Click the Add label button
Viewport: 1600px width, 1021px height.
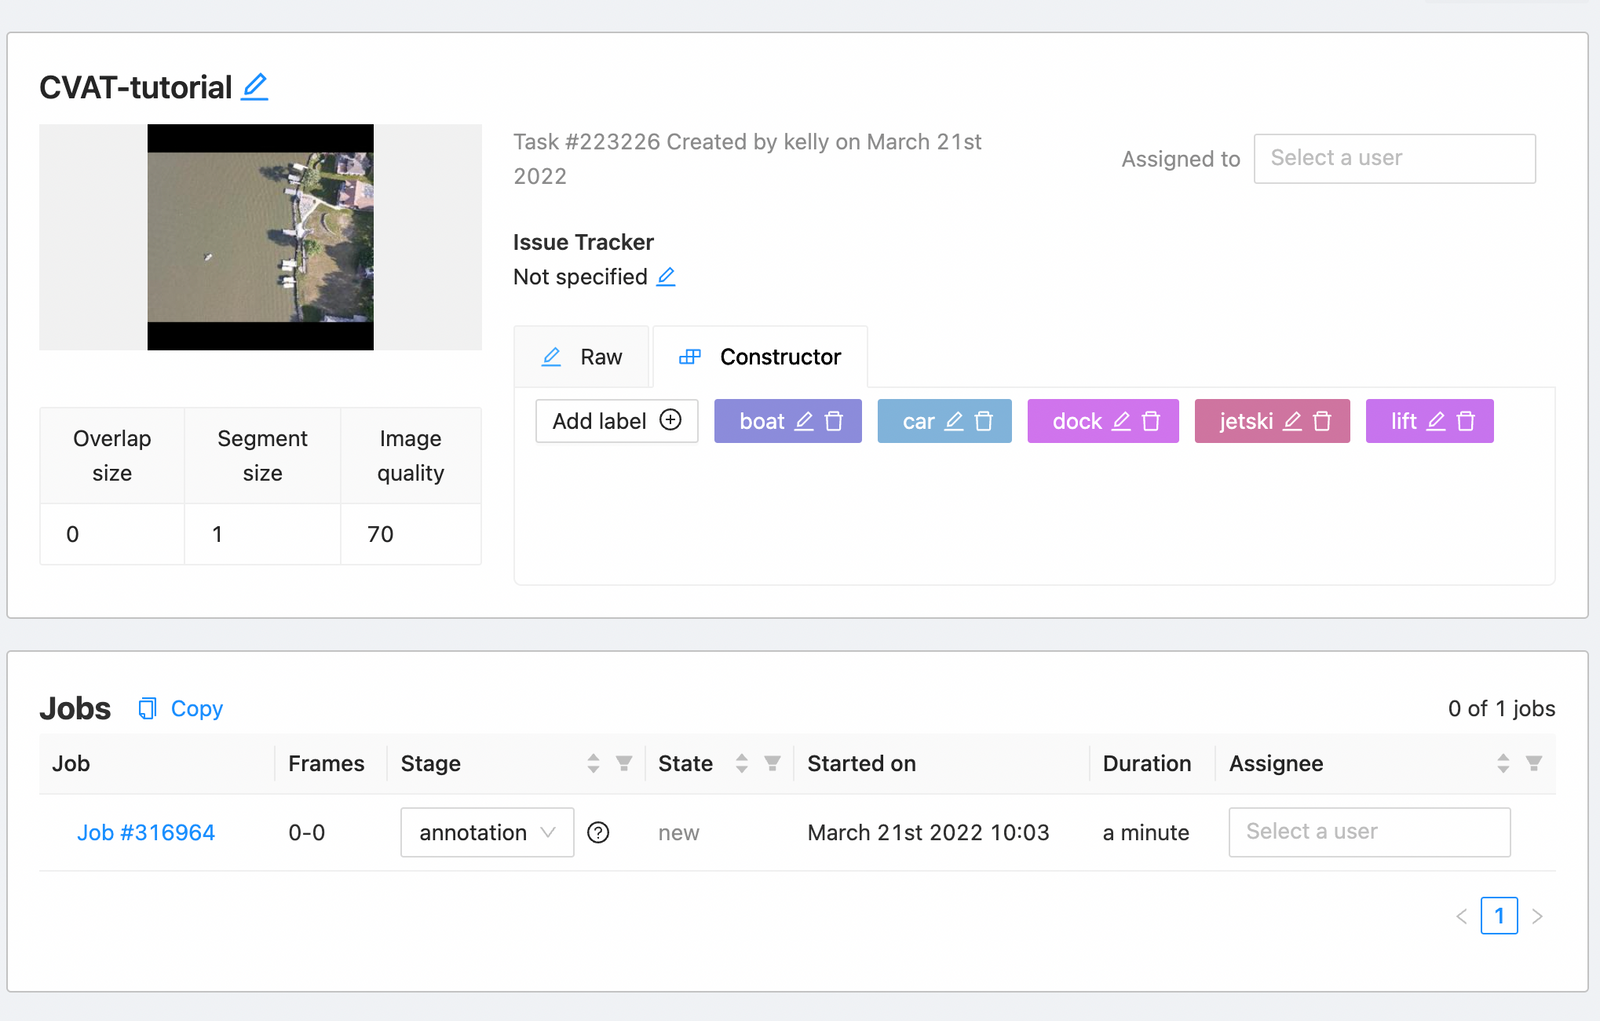point(615,421)
